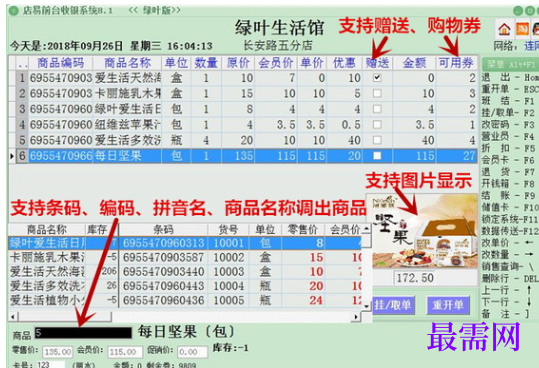Click the 会员价 115.00 field
This screenshot has height=368, width=539.
[125, 352]
